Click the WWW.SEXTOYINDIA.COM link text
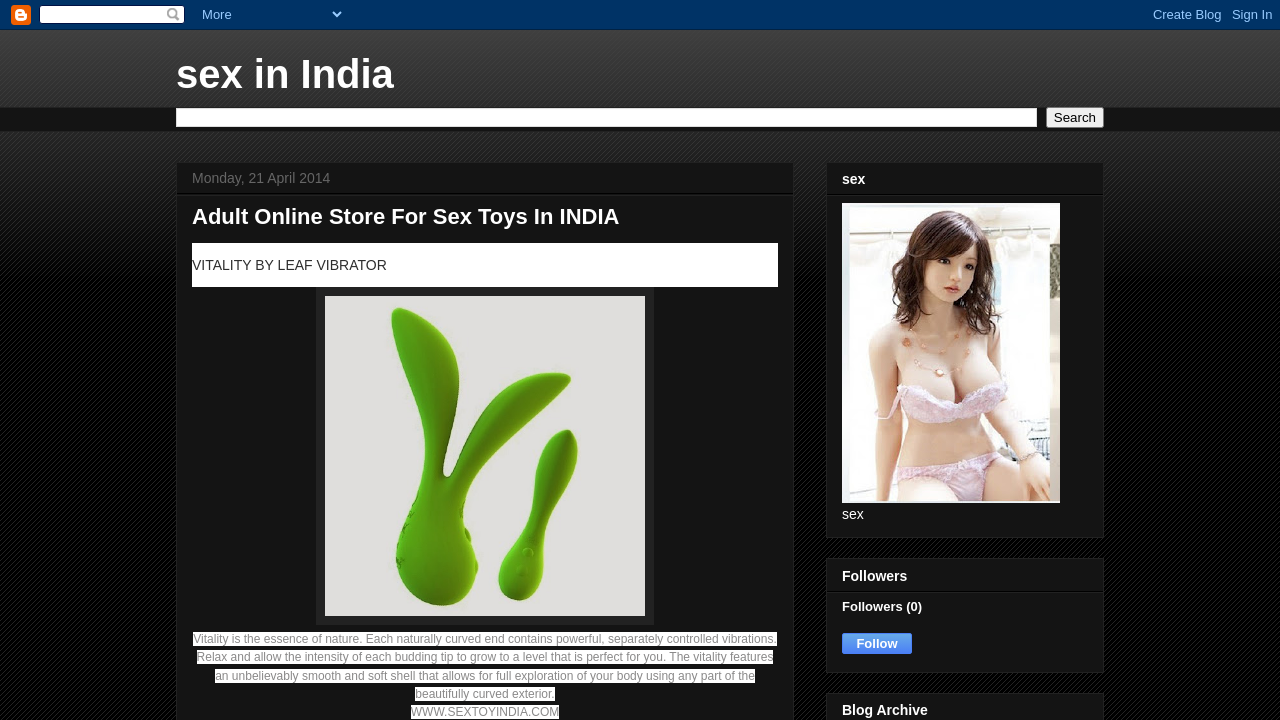 tap(485, 712)
